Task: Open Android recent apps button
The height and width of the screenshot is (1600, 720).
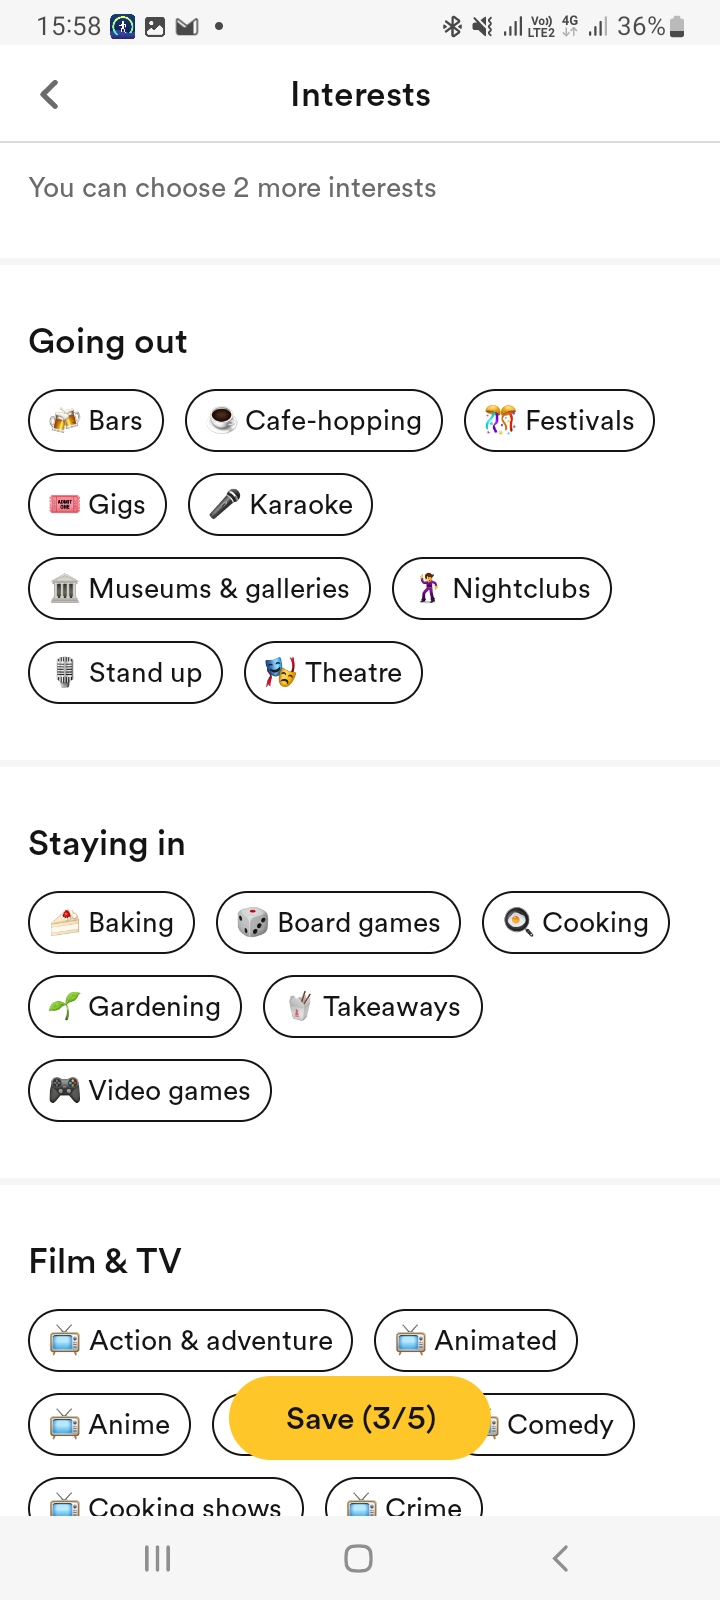Action: tap(158, 1558)
